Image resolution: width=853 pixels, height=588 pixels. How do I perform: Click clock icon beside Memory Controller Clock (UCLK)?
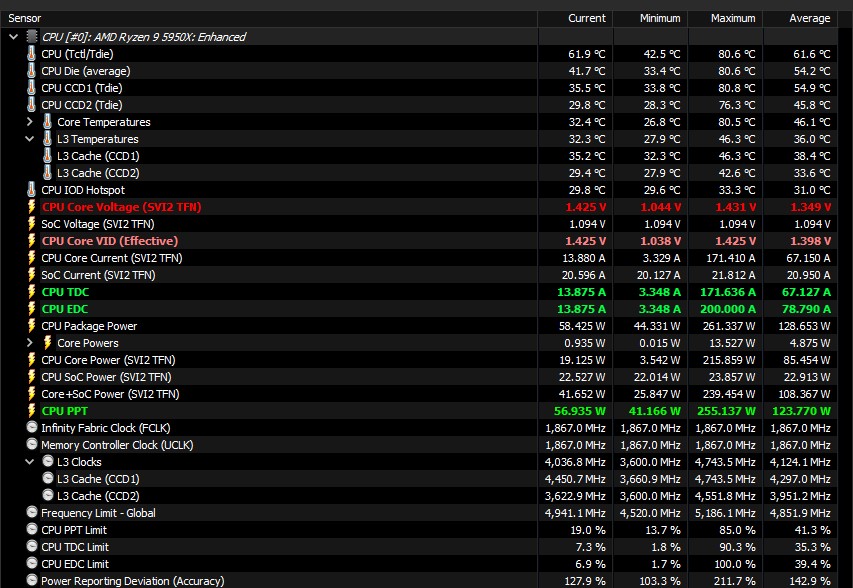click(x=32, y=444)
